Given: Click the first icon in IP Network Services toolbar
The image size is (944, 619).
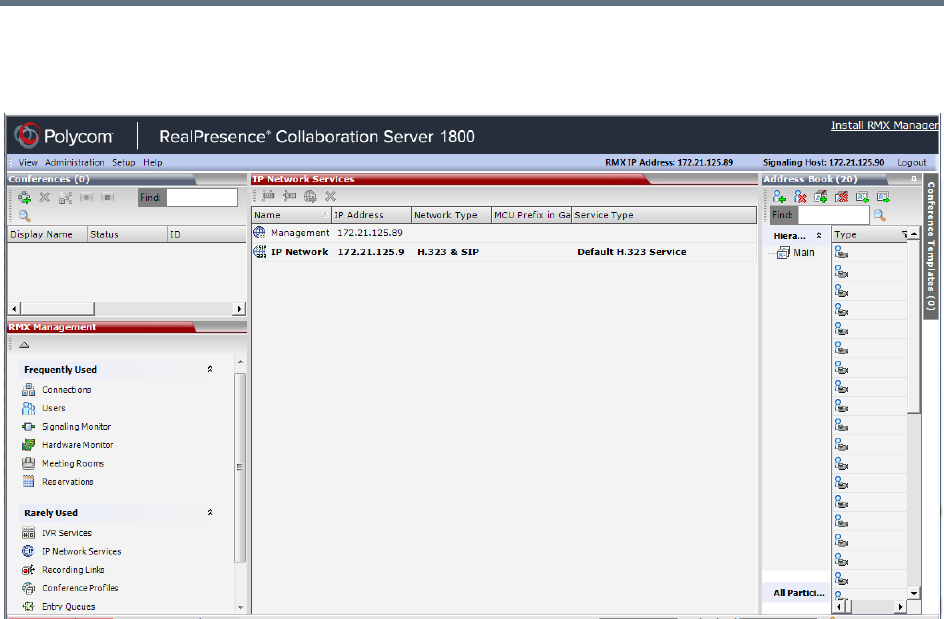Looking at the screenshot, I should click(269, 196).
